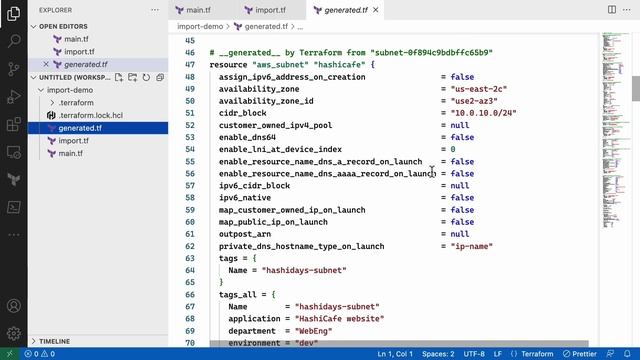The image size is (640, 360).
Task: Go to line via Ln 1, Col 1
Action: coord(395,354)
